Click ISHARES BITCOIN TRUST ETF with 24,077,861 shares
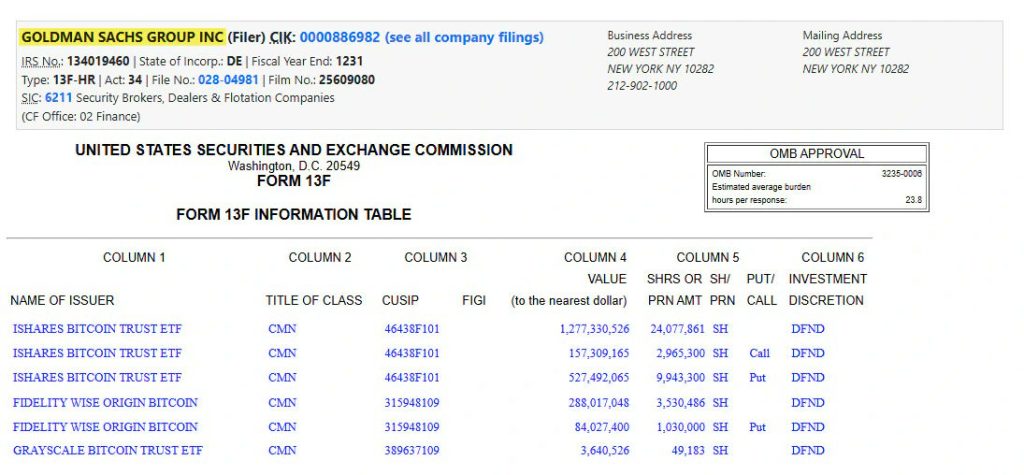This screenshot has height=475, width=1024. [x=97, y=329]
